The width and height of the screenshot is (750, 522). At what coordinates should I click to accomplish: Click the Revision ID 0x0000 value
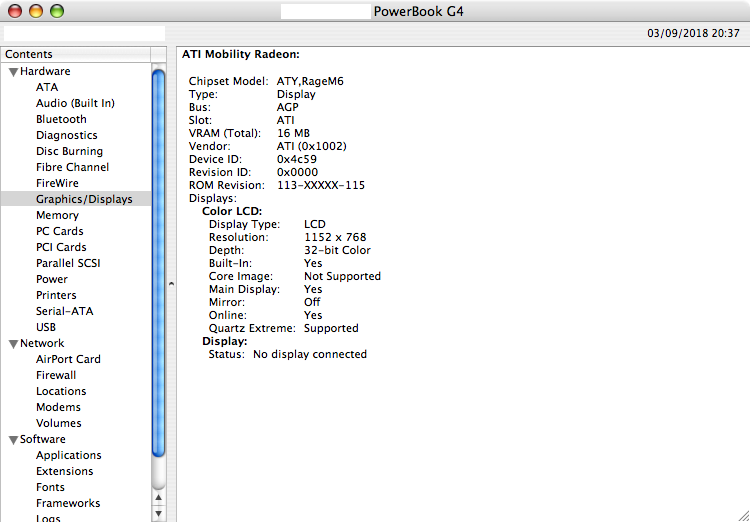click(297, 172)
